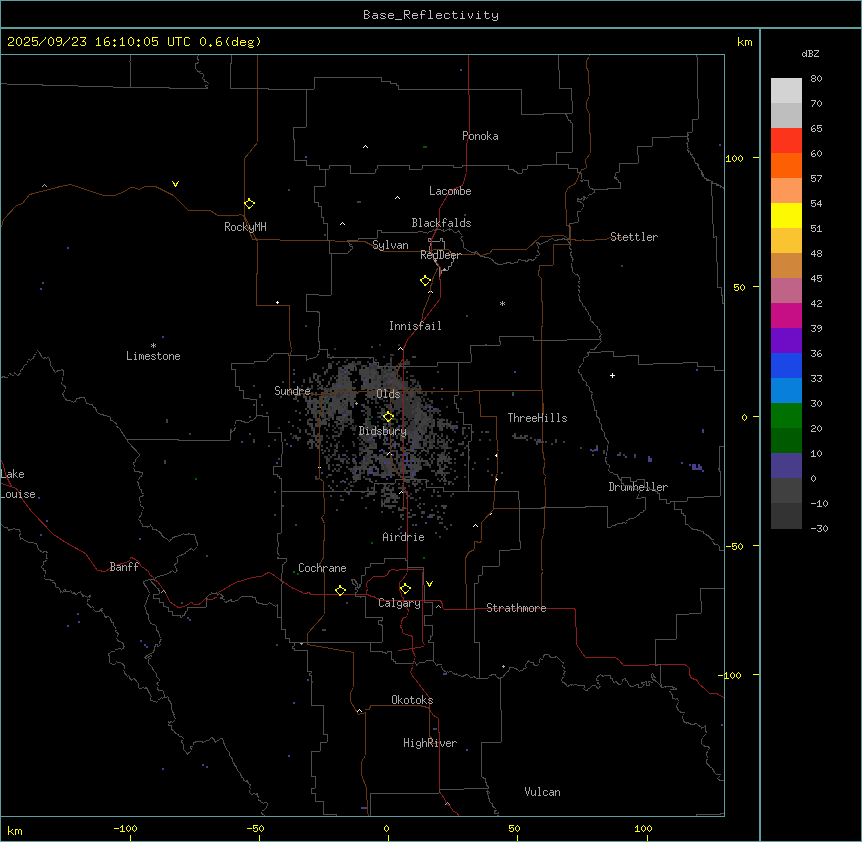Pick the red swatch in the dBZ legend
Image resolution: width=862 pixels, height=842 pixels.
786,140
